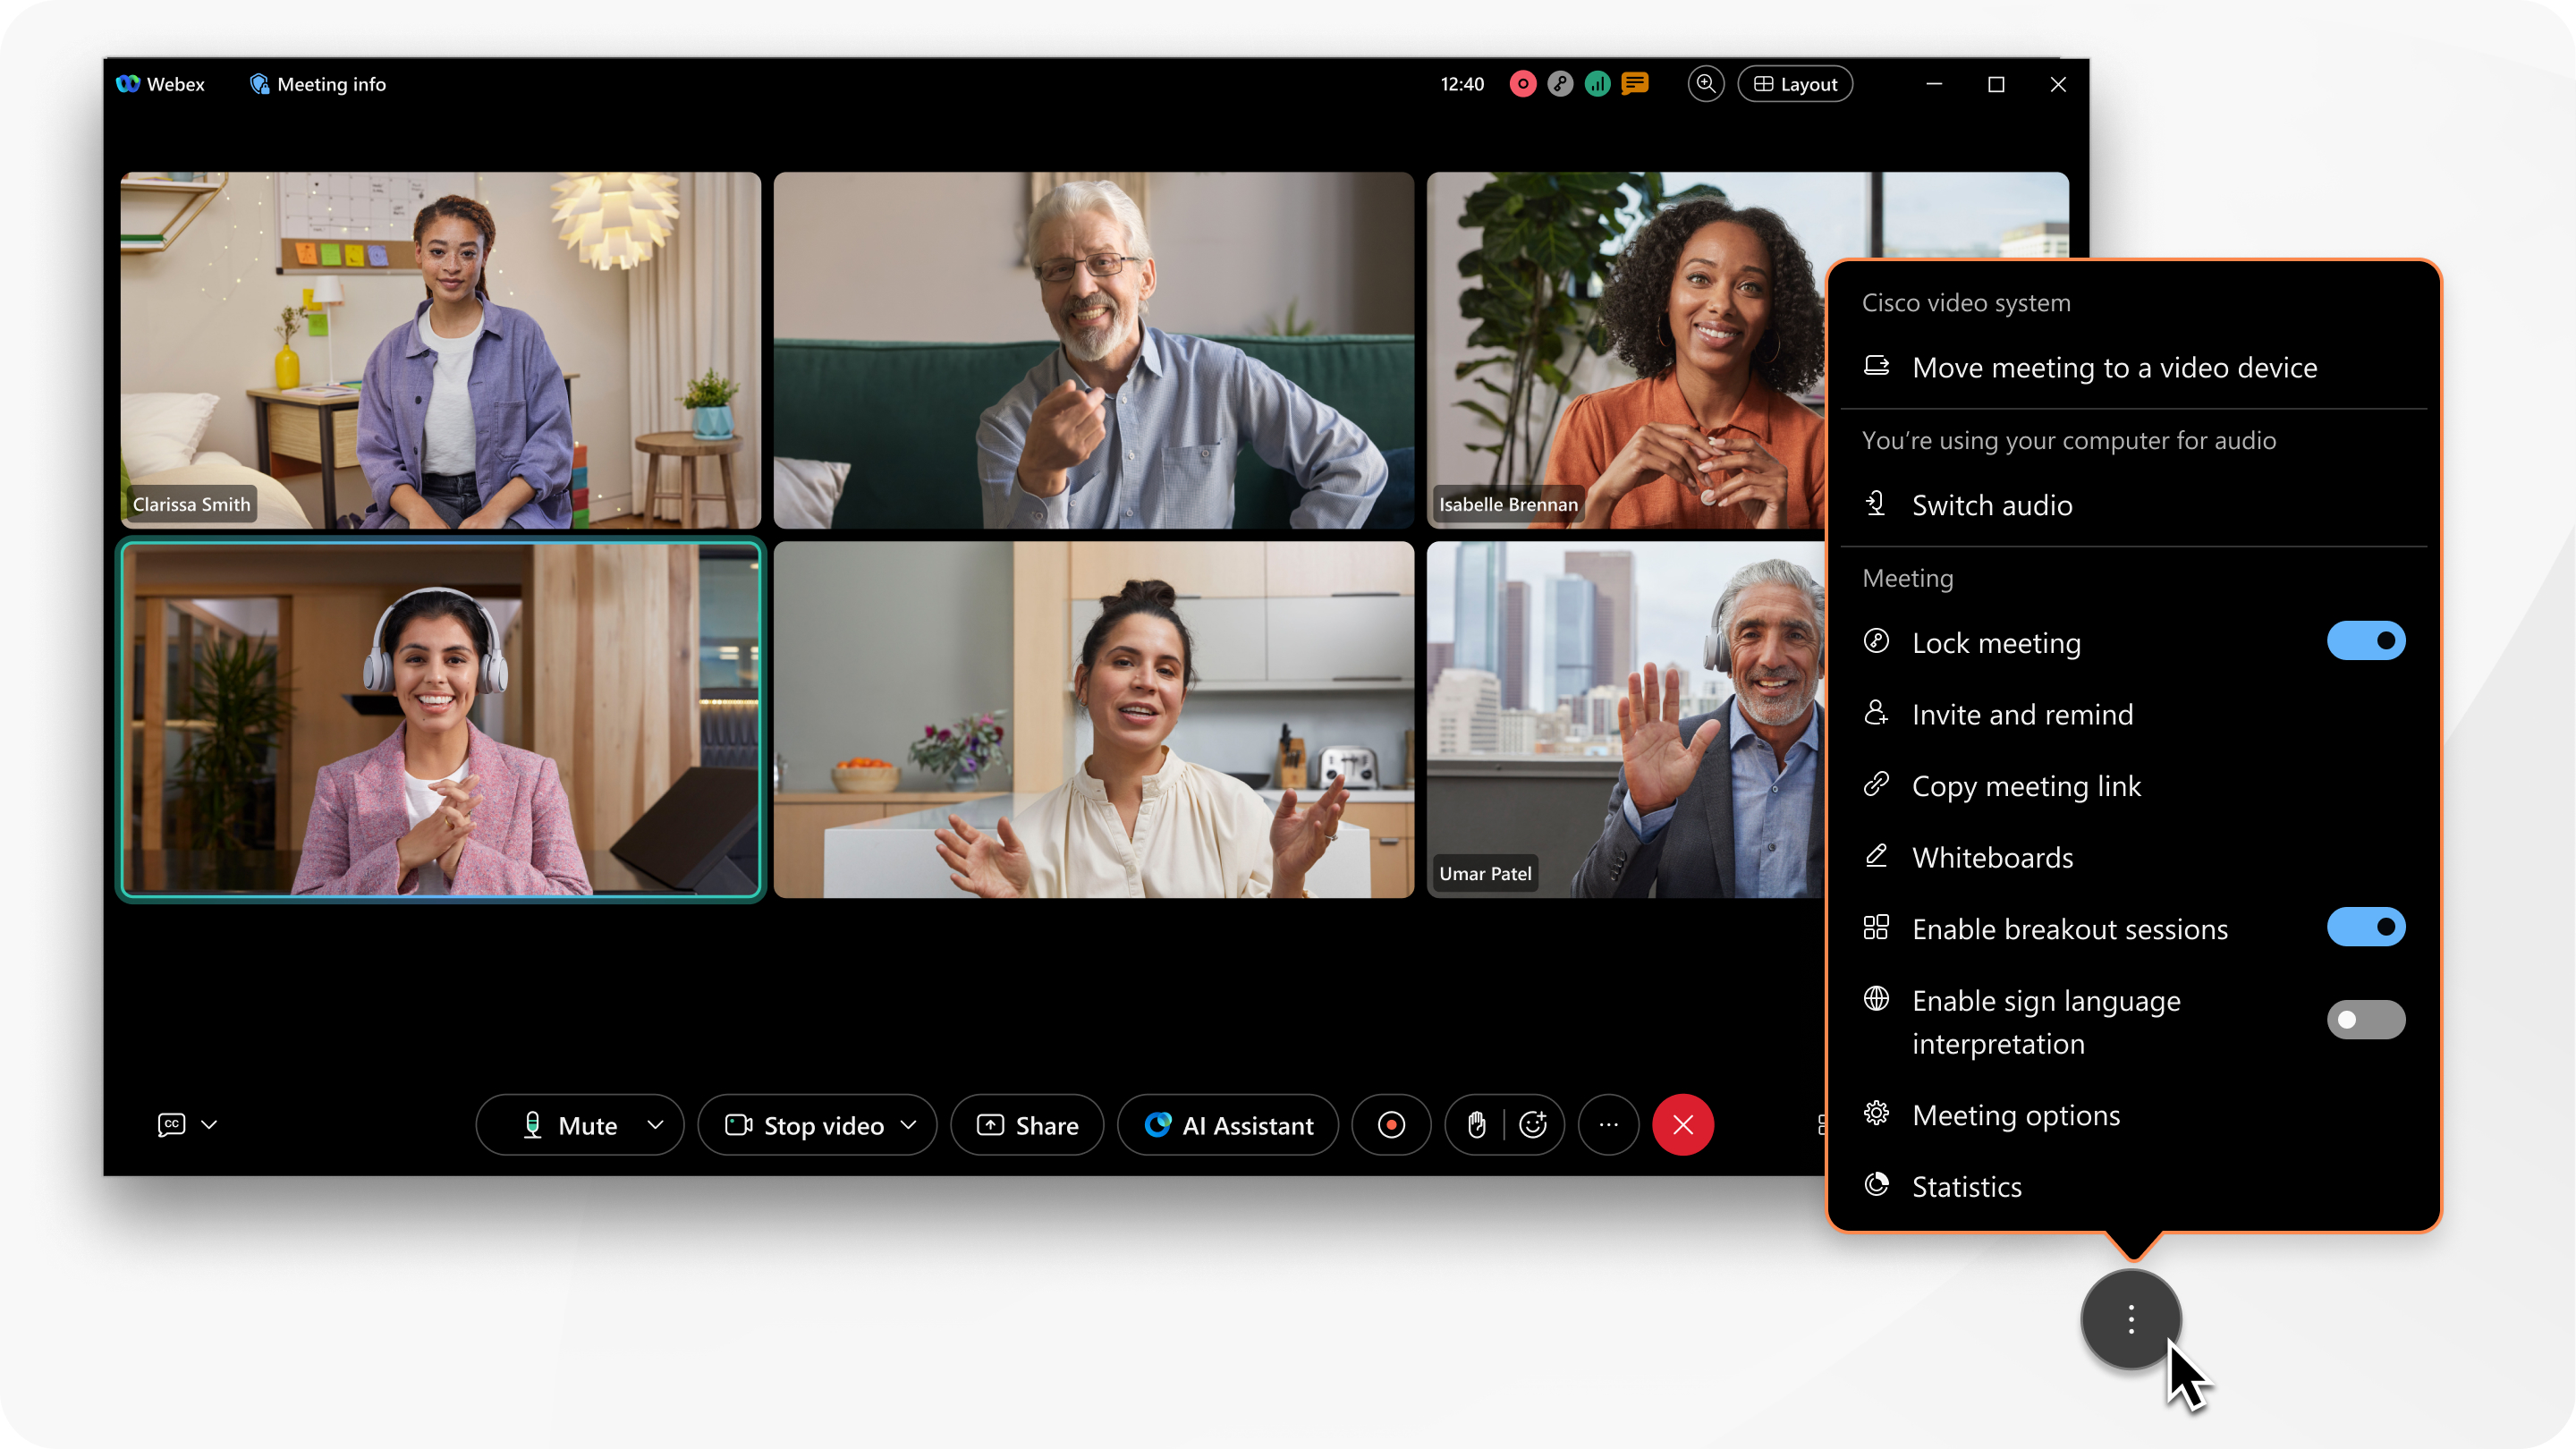Expand the captions panel dropdown

click(208, 1123)
